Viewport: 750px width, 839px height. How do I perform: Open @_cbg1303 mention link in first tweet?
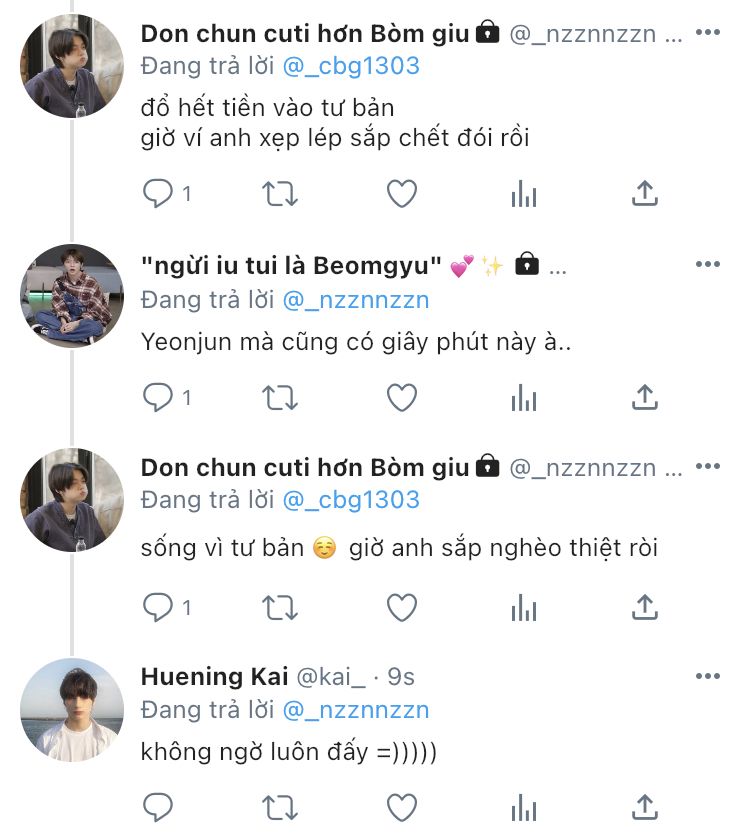click(x=351, y=66)
